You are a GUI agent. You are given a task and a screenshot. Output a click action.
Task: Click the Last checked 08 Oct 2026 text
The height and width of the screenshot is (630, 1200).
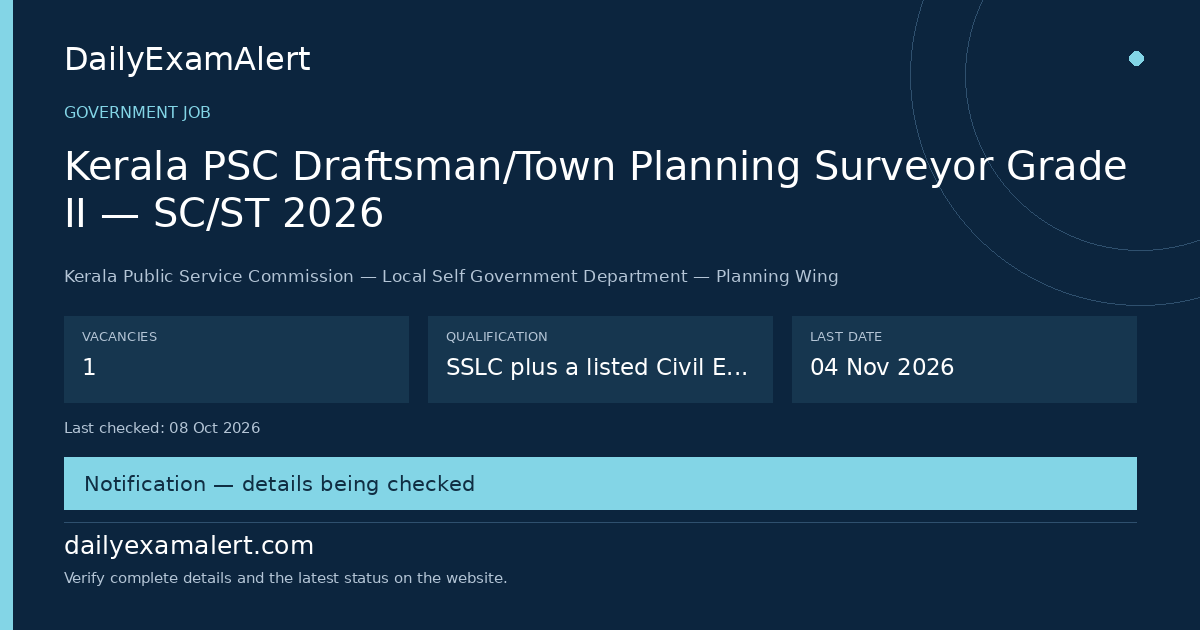[162, 428]
